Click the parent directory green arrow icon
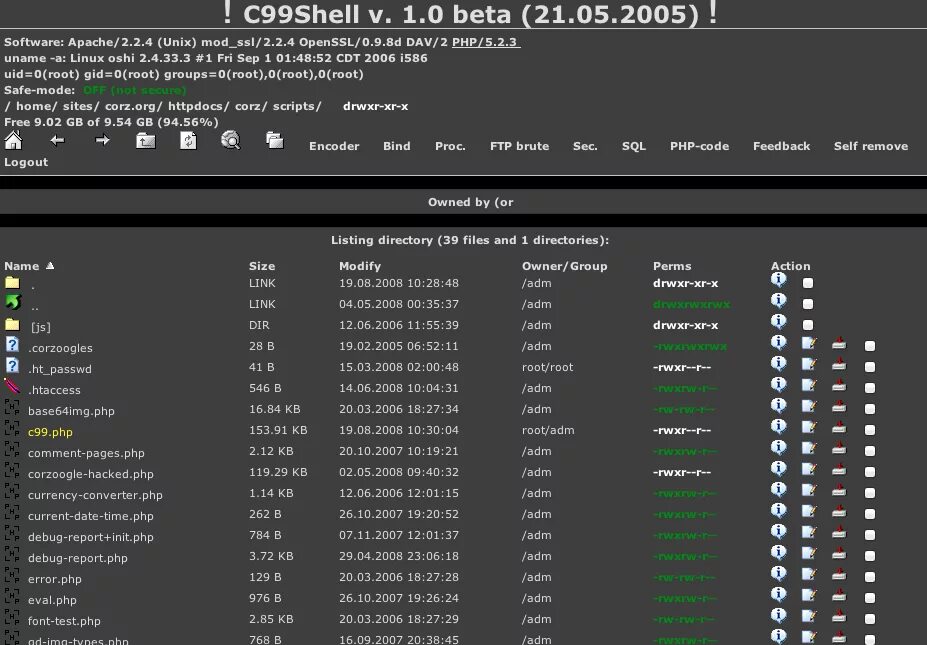The height and width of the screenshot is (645, 927). click(x=13, y=302)
